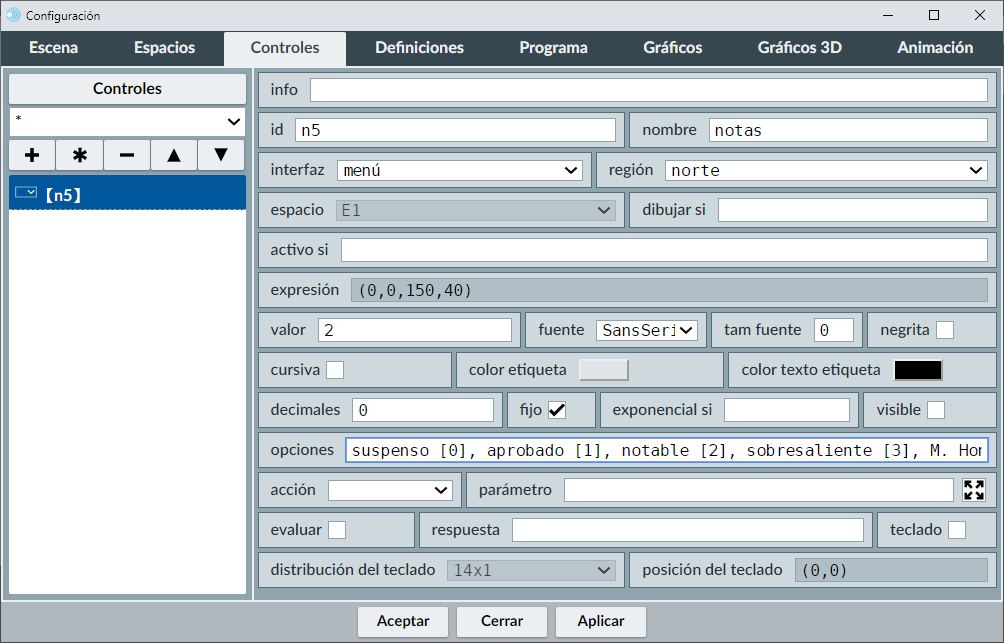Switch to the Definiciones tab
The height and width of the screenshot is (643, 1004).
click(x=419, y=48)
